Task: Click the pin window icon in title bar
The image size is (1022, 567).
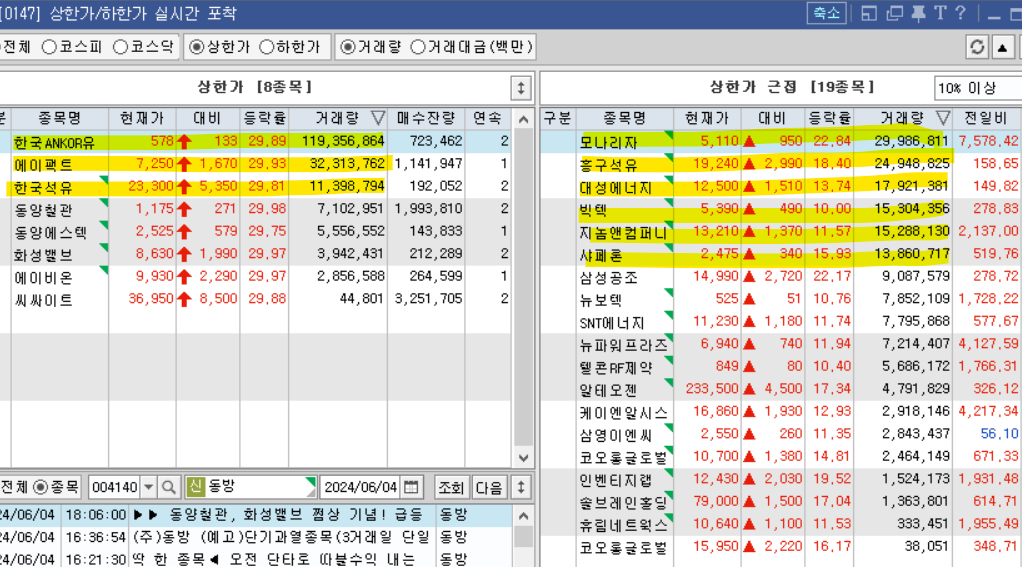Action: [918, 13]
